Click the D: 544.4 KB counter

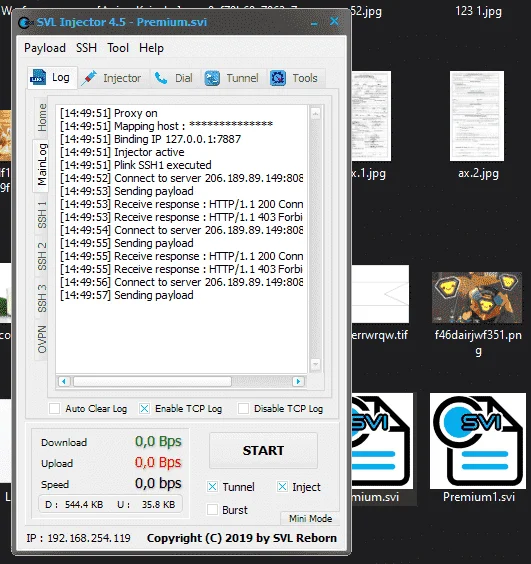pos(74,505)
